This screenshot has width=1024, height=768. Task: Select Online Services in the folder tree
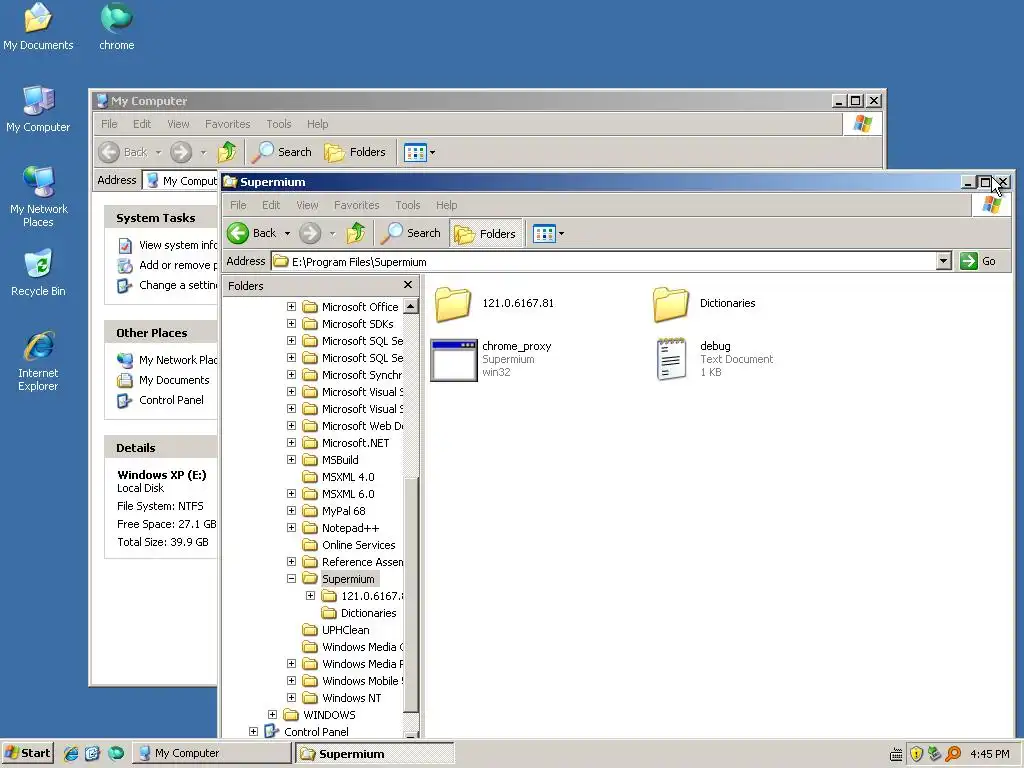tap(358, 545)
